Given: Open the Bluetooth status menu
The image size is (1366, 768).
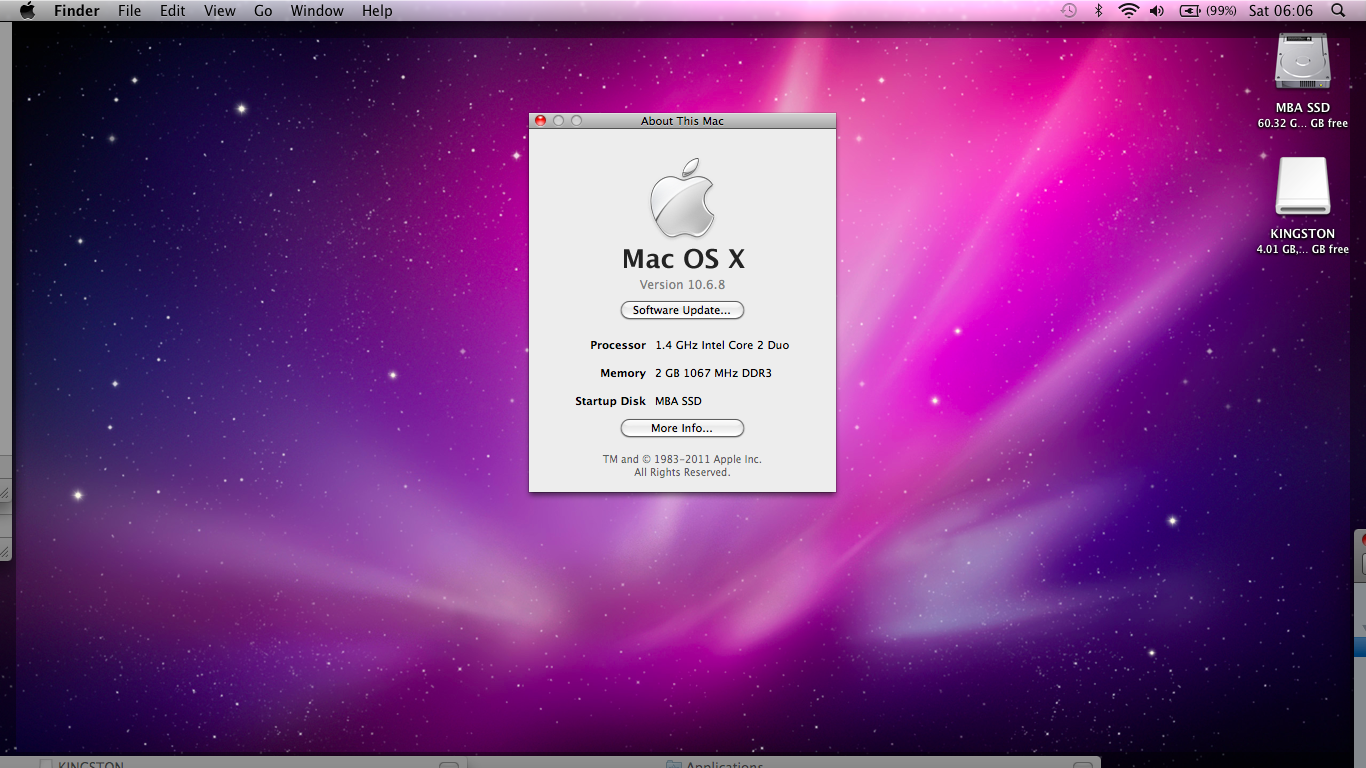Looking at the screenshot, I should [1098, 11].
